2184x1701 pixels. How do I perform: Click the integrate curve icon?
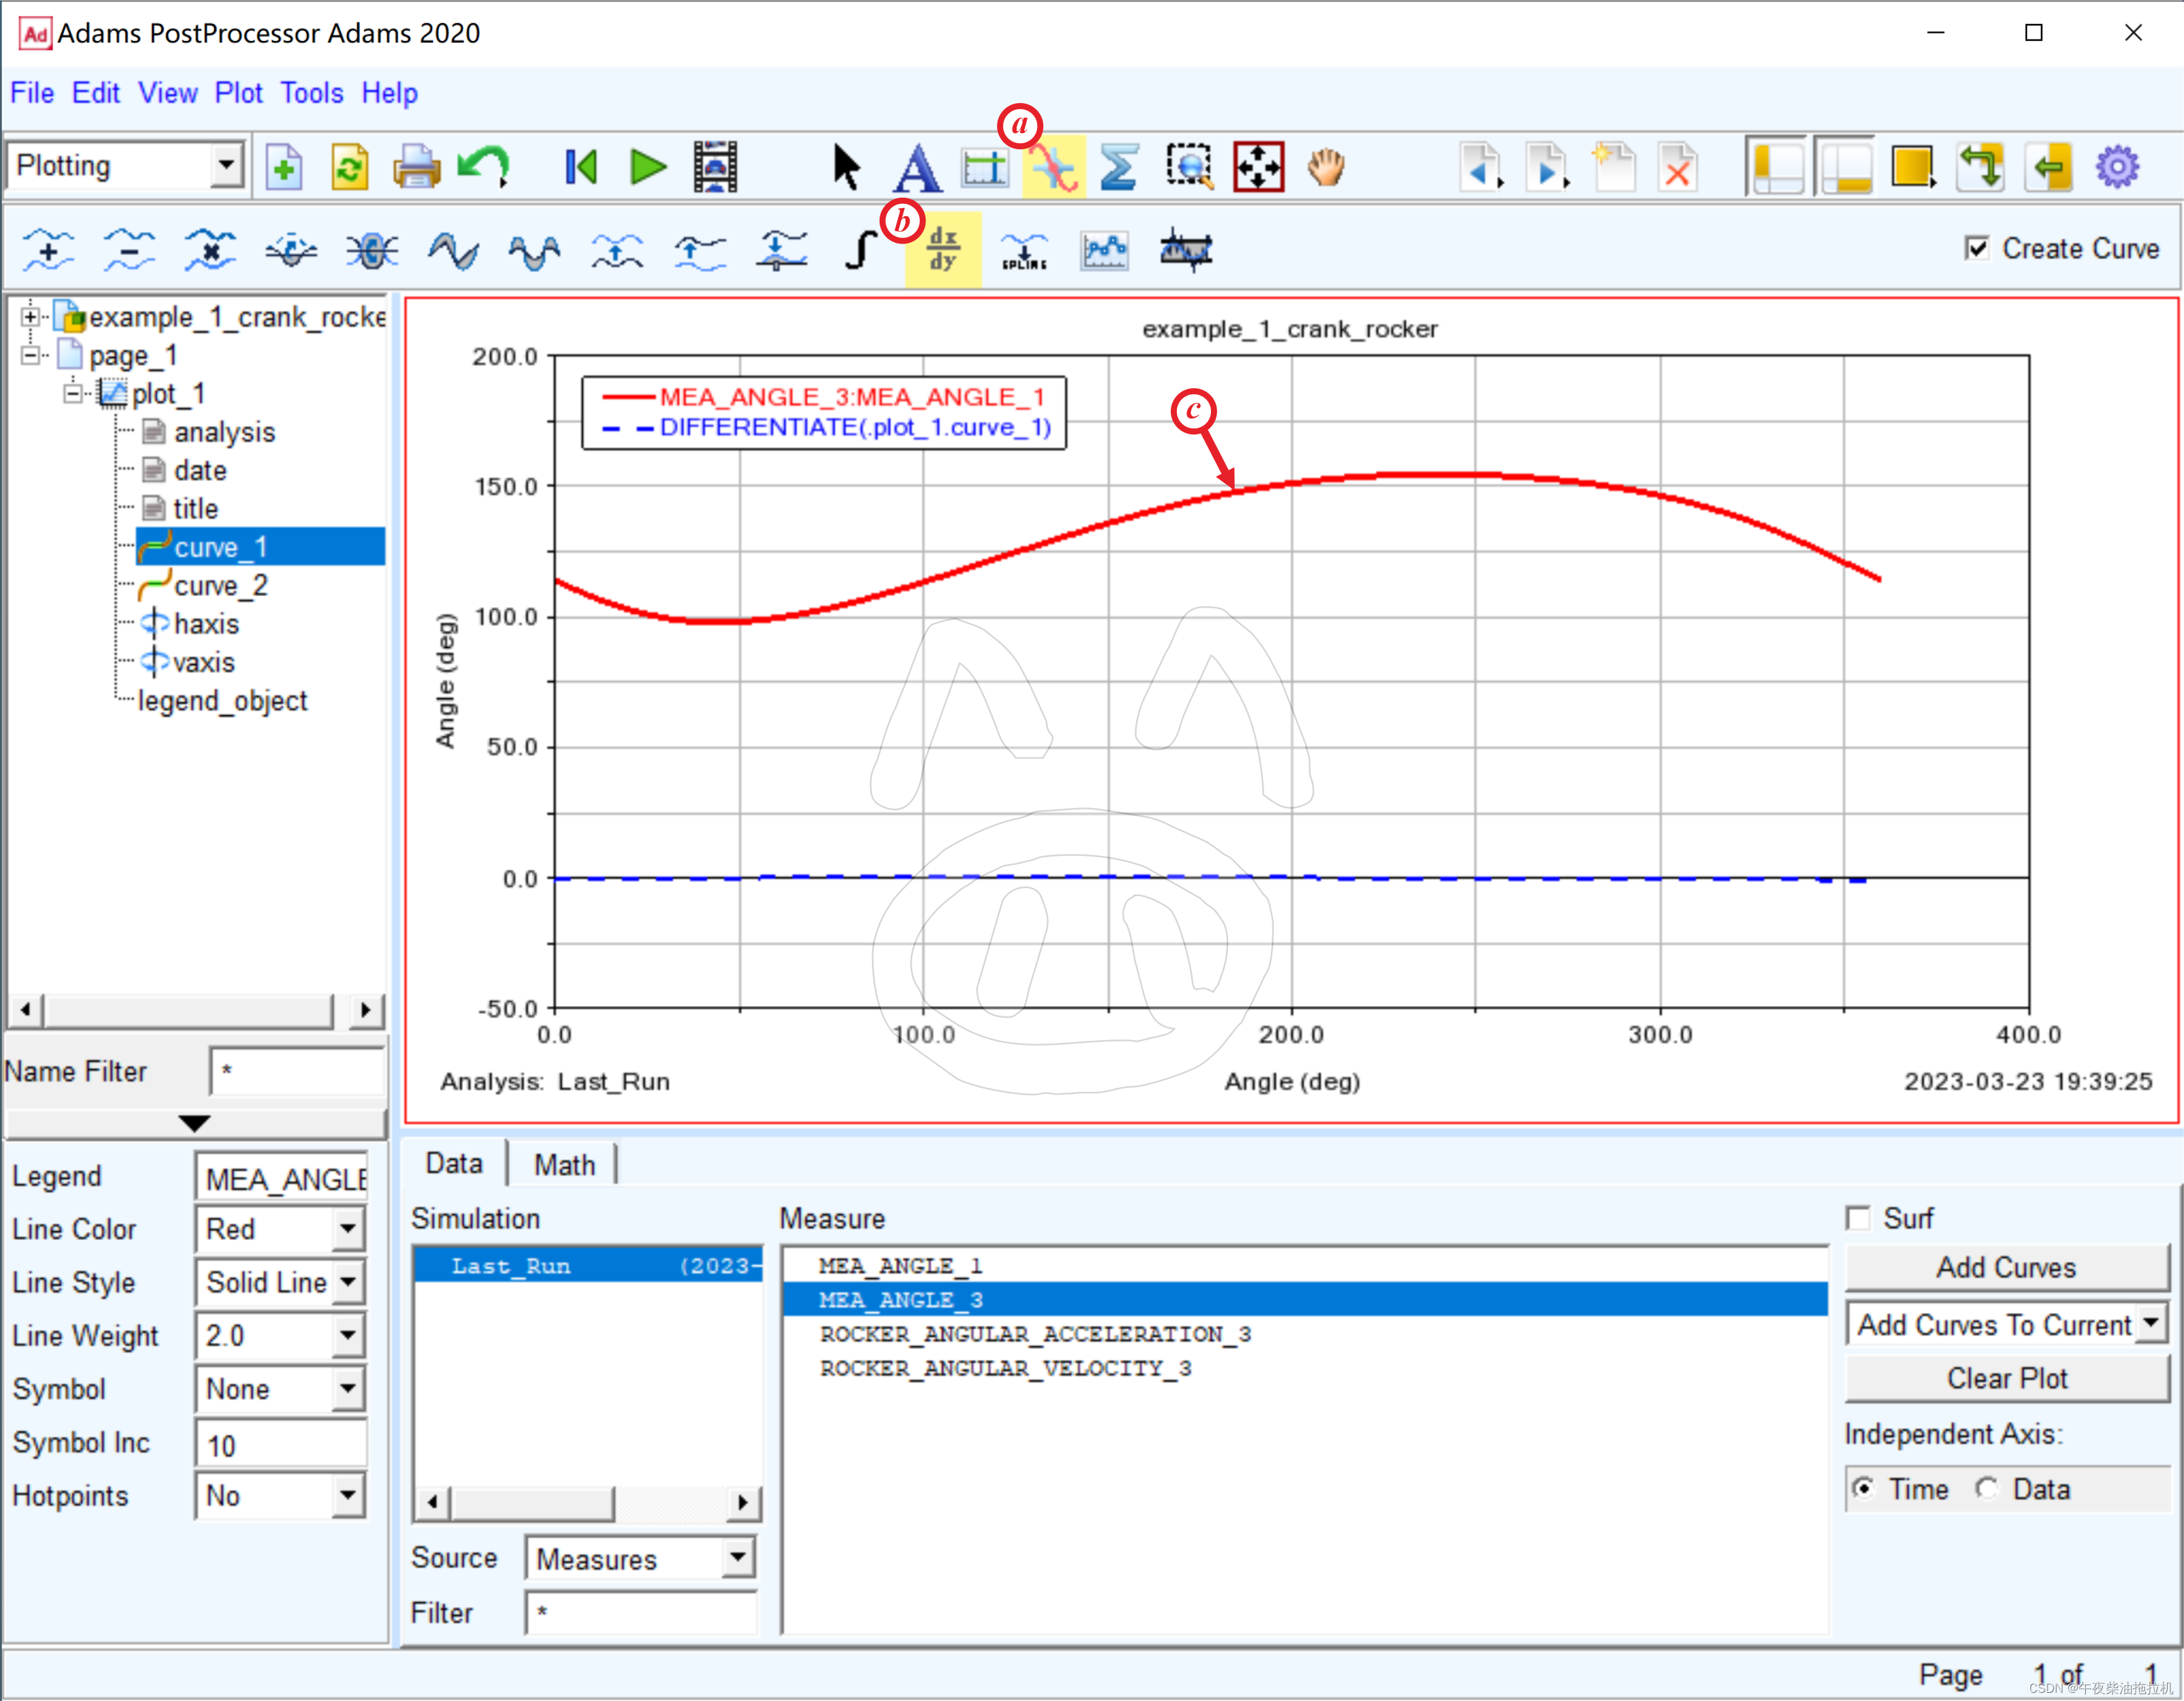pos(861,250)
